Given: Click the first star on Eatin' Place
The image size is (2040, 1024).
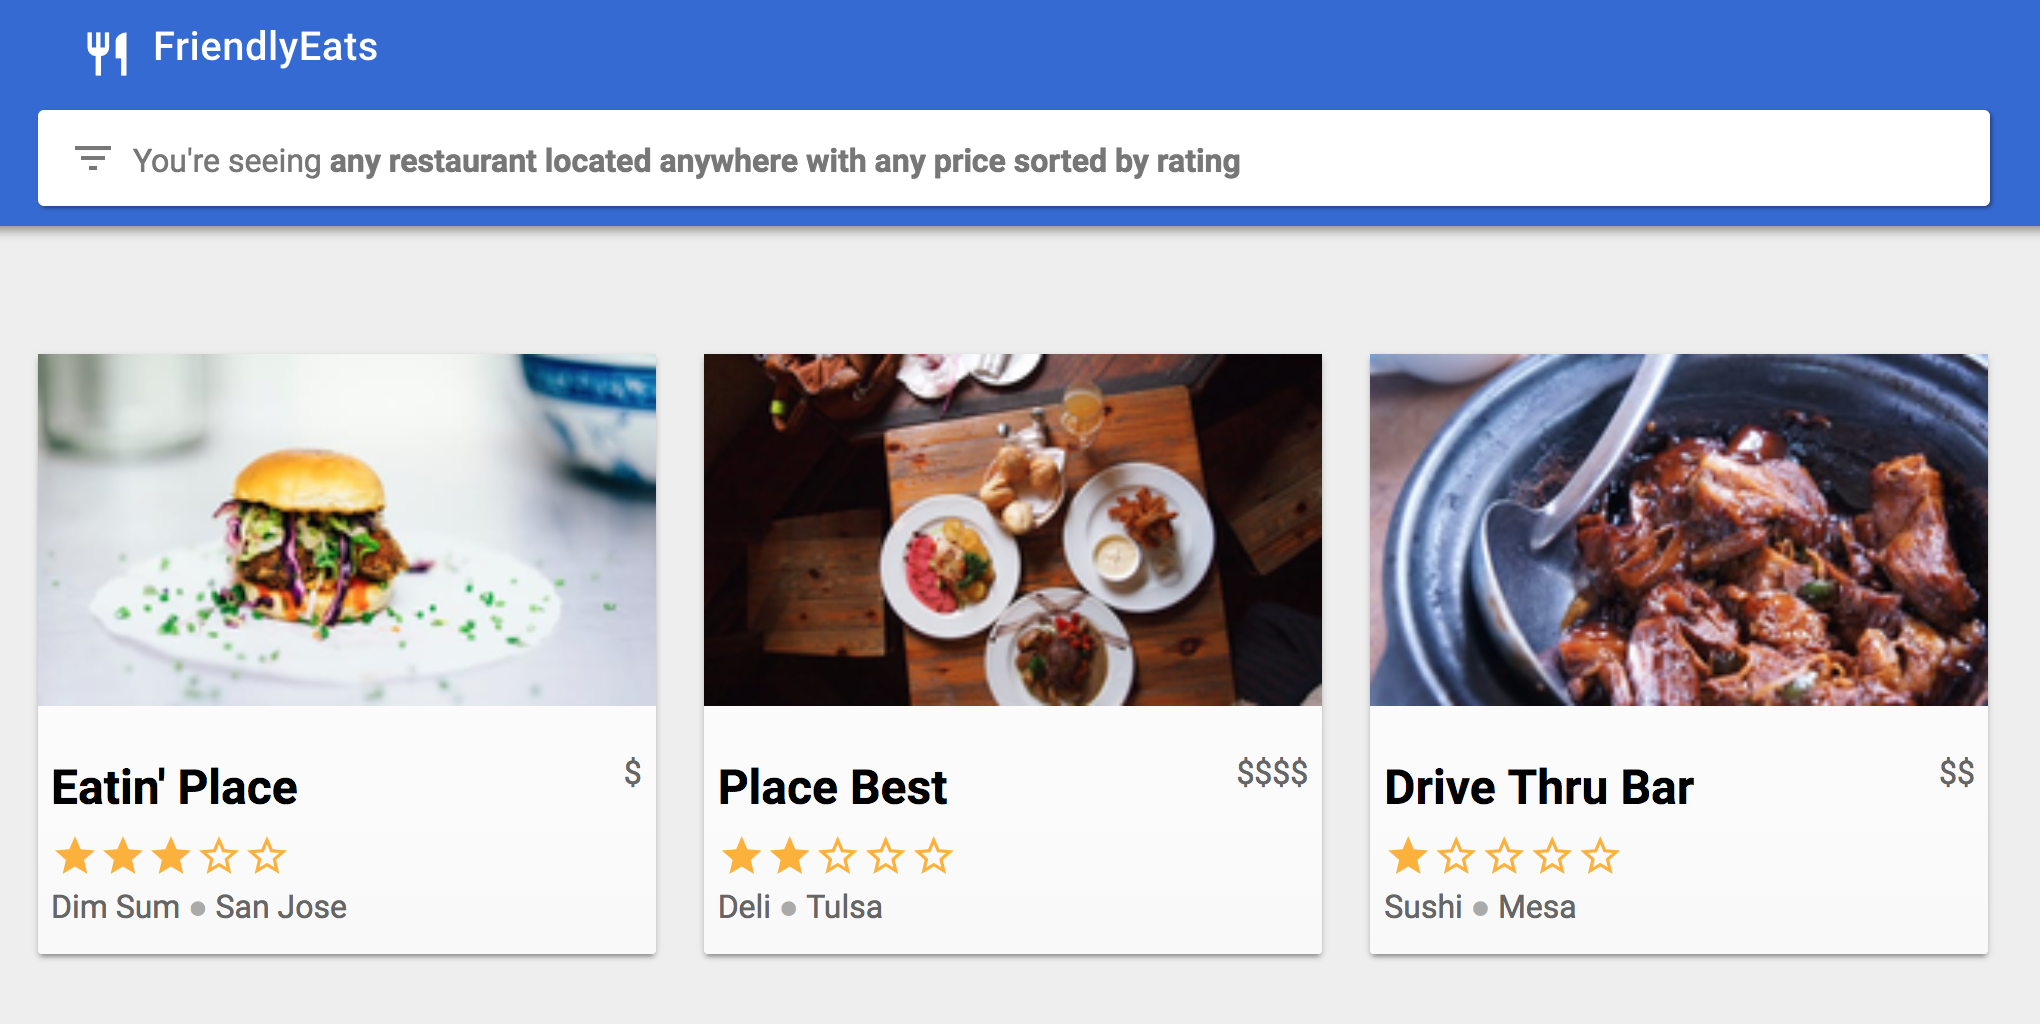Looking at the screenshot, I should tap(75, 857).
